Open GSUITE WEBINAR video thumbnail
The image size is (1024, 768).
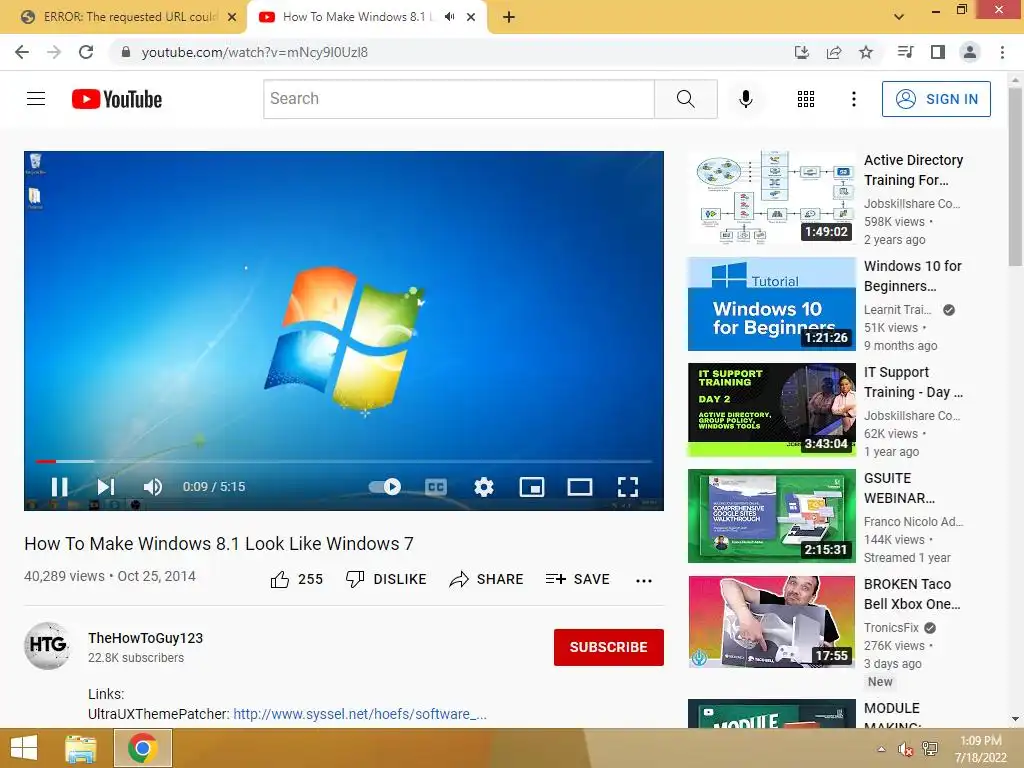point(772,516)
